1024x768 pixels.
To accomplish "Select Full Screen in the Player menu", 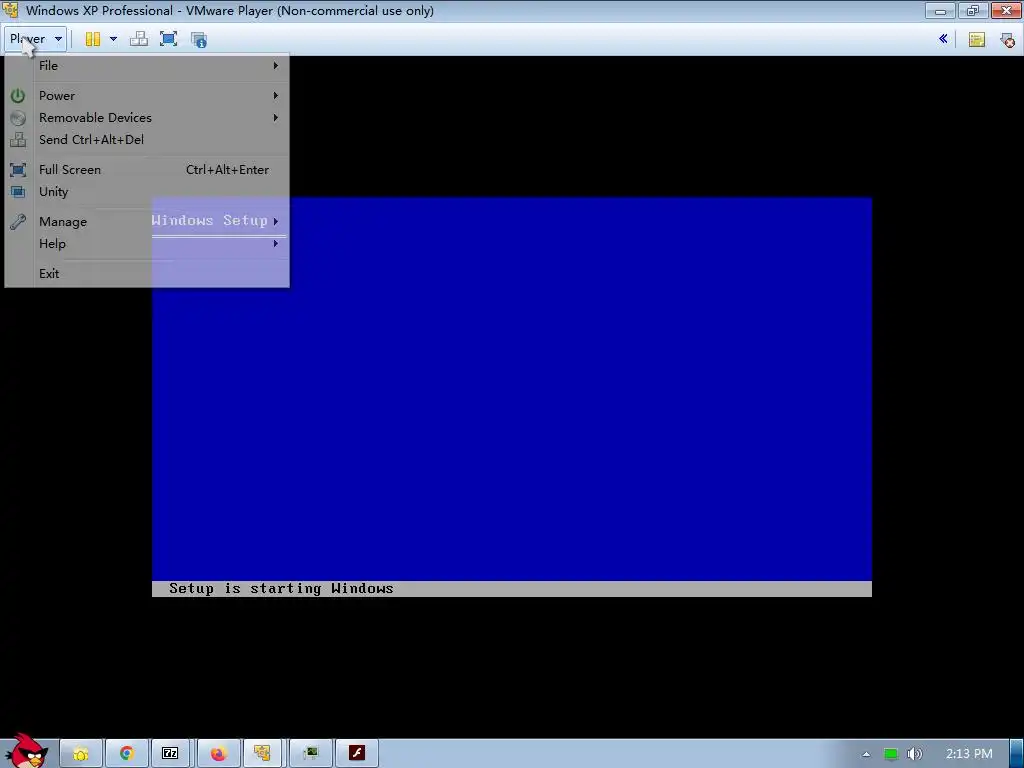I will (x=147, y=170).
